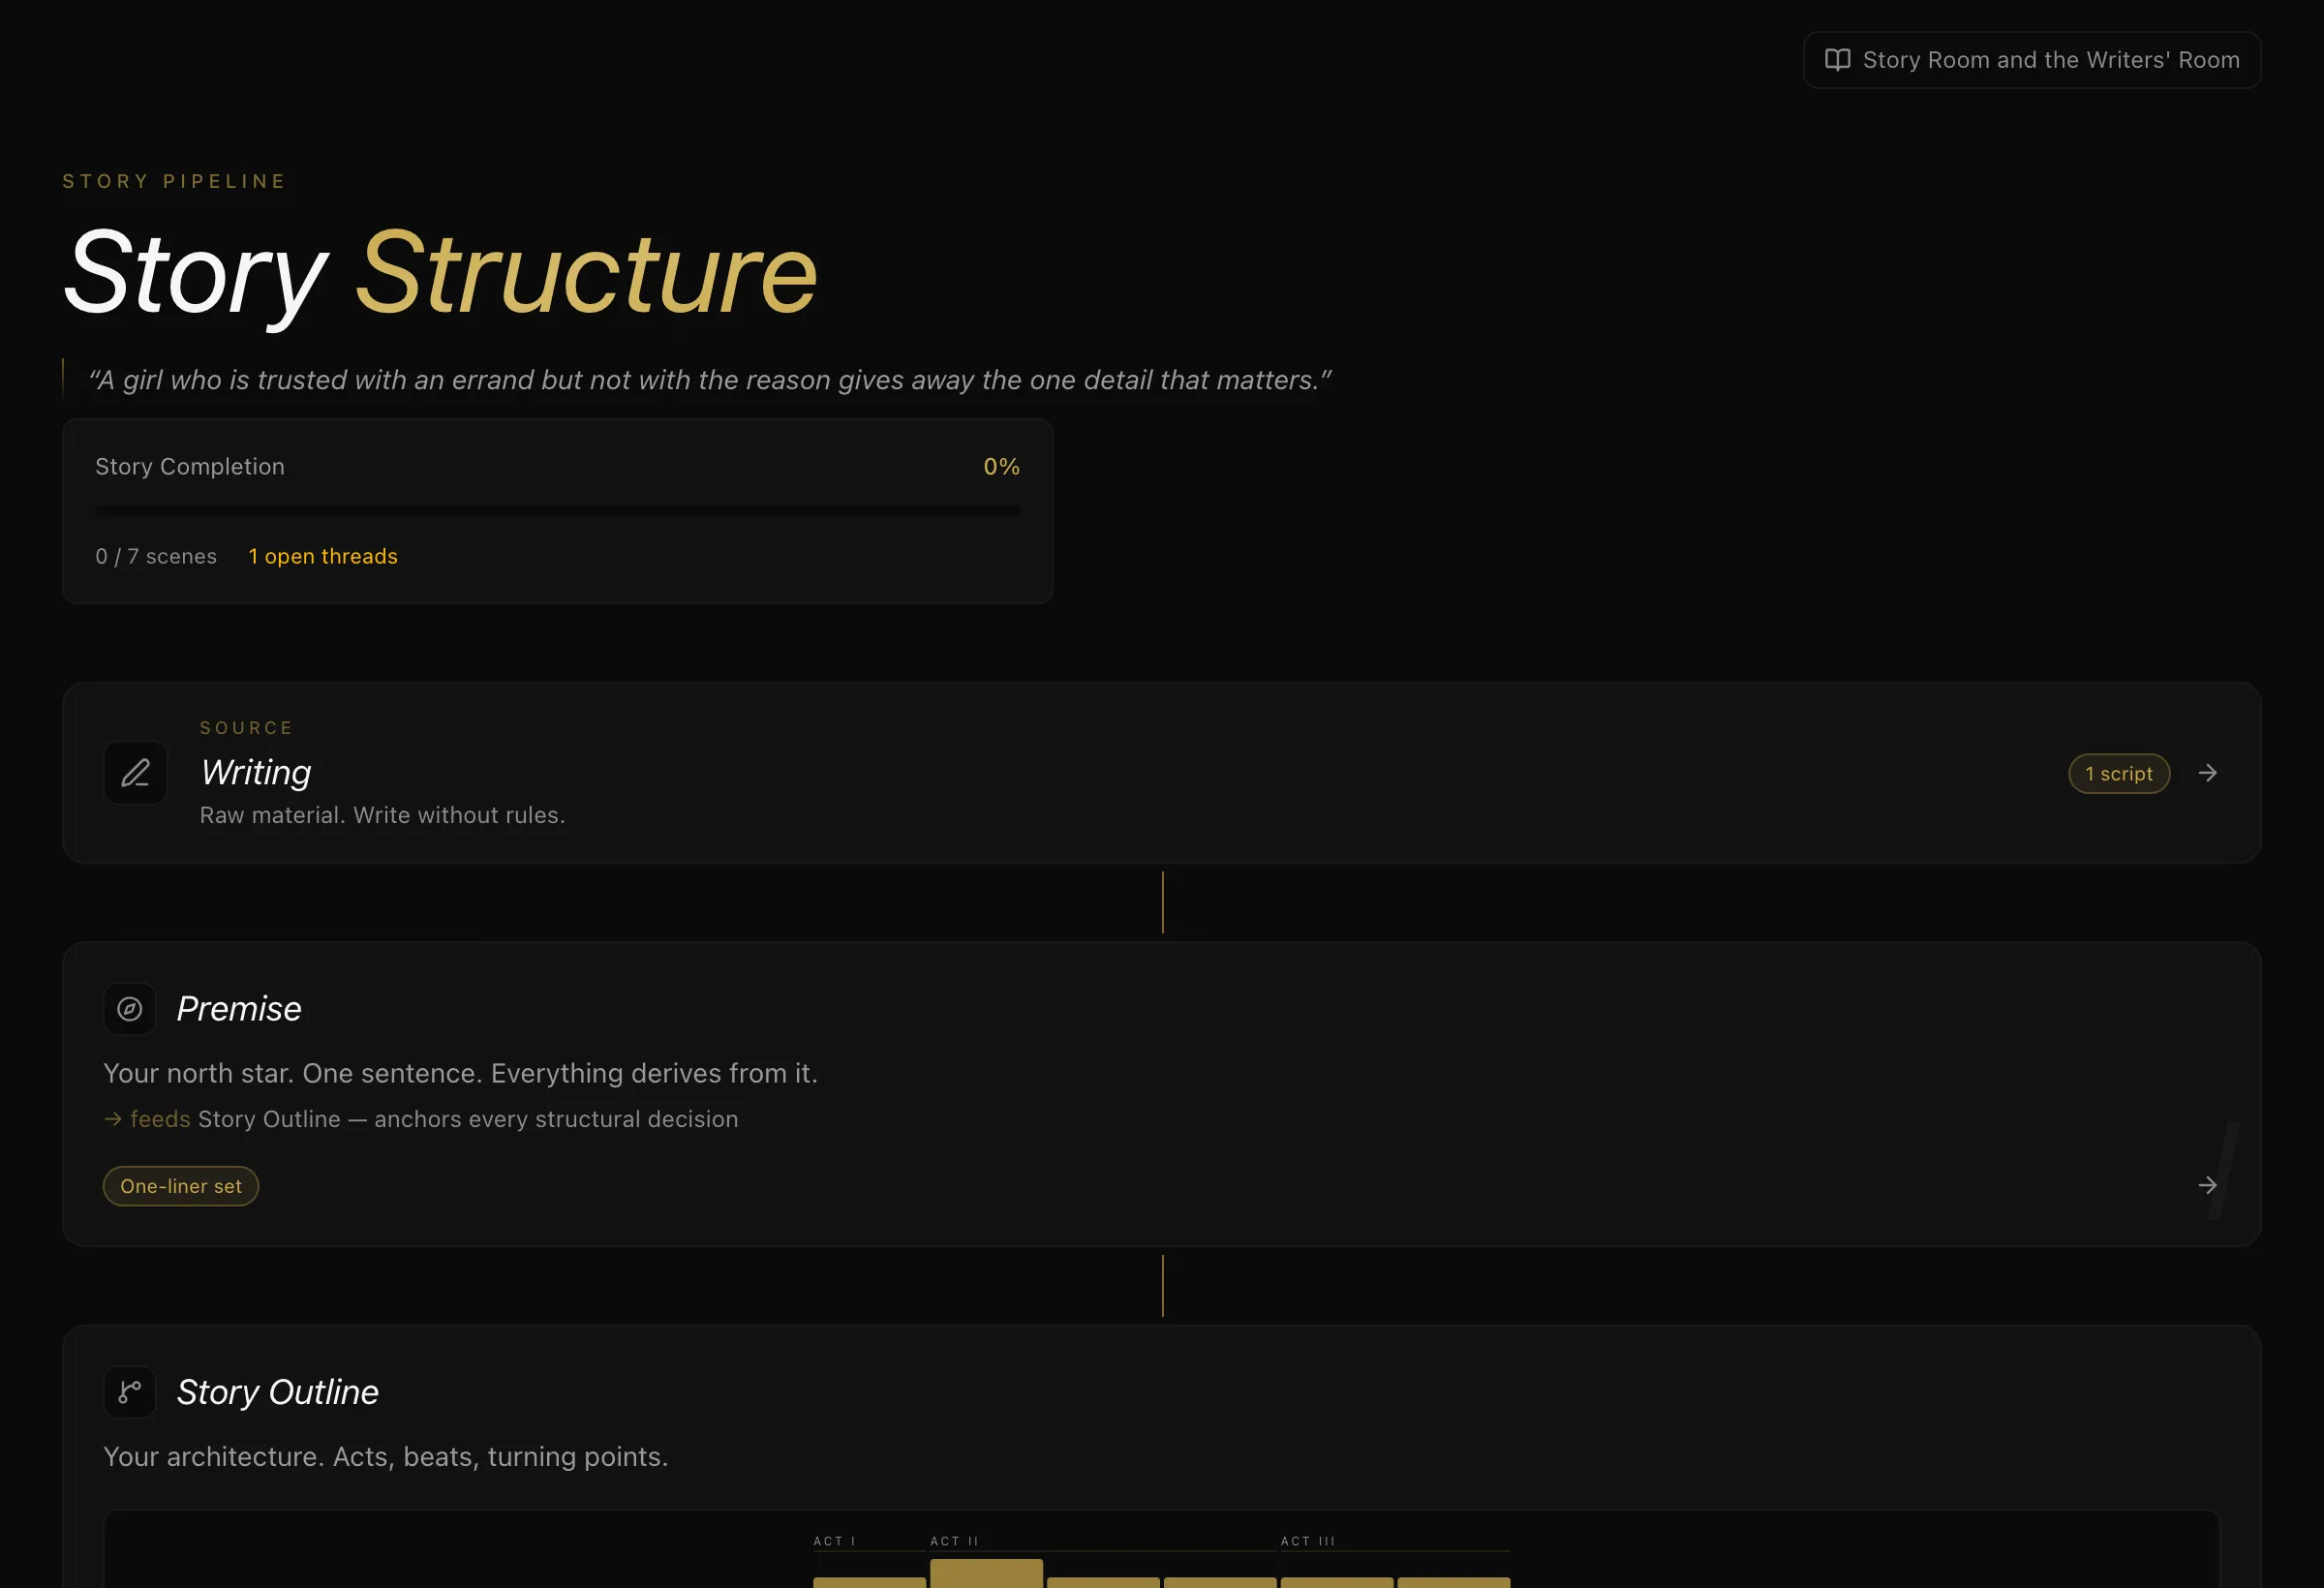Open the Premise card using its arrow

click(x=2208, y=1185)
